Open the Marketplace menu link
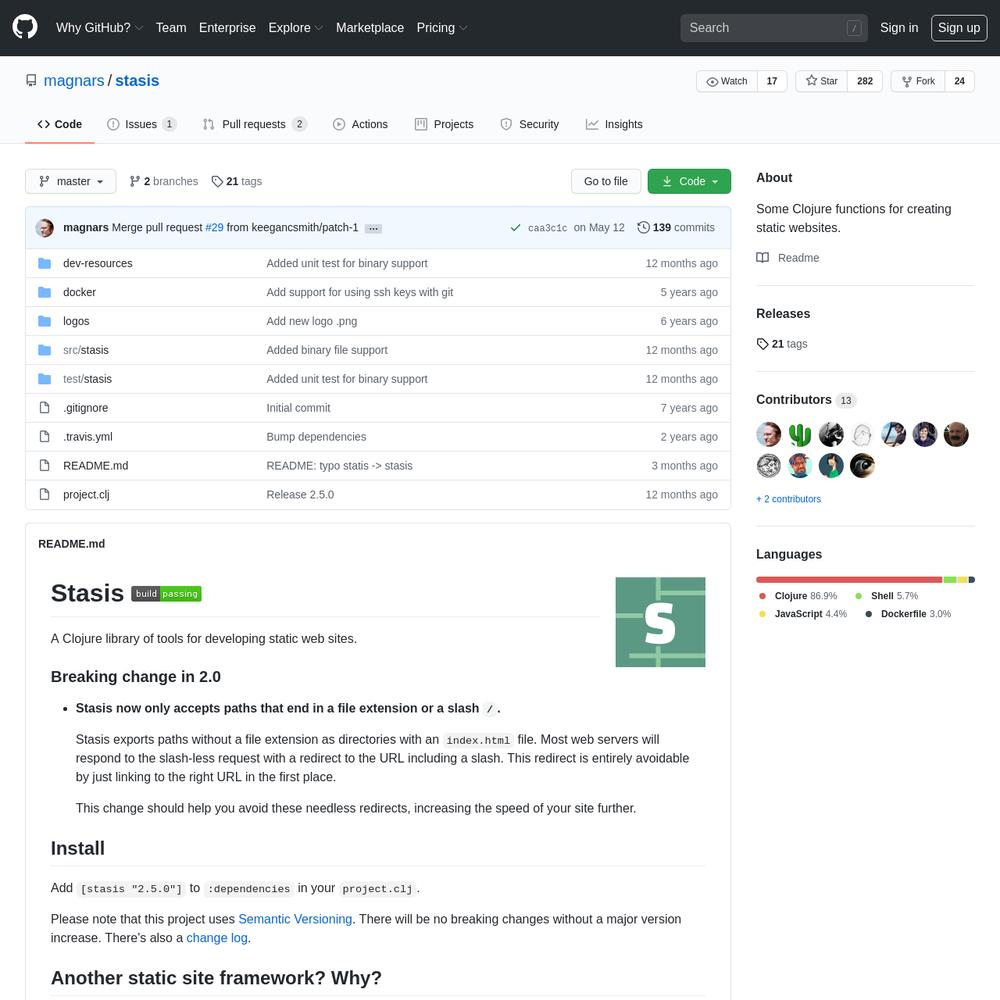 pos(370,27)
